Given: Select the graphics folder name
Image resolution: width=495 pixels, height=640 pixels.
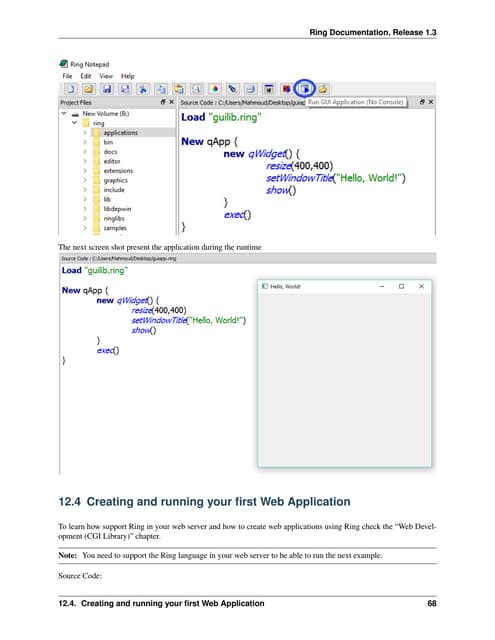Looking at the screenshot, I should [x=115, y=180].
